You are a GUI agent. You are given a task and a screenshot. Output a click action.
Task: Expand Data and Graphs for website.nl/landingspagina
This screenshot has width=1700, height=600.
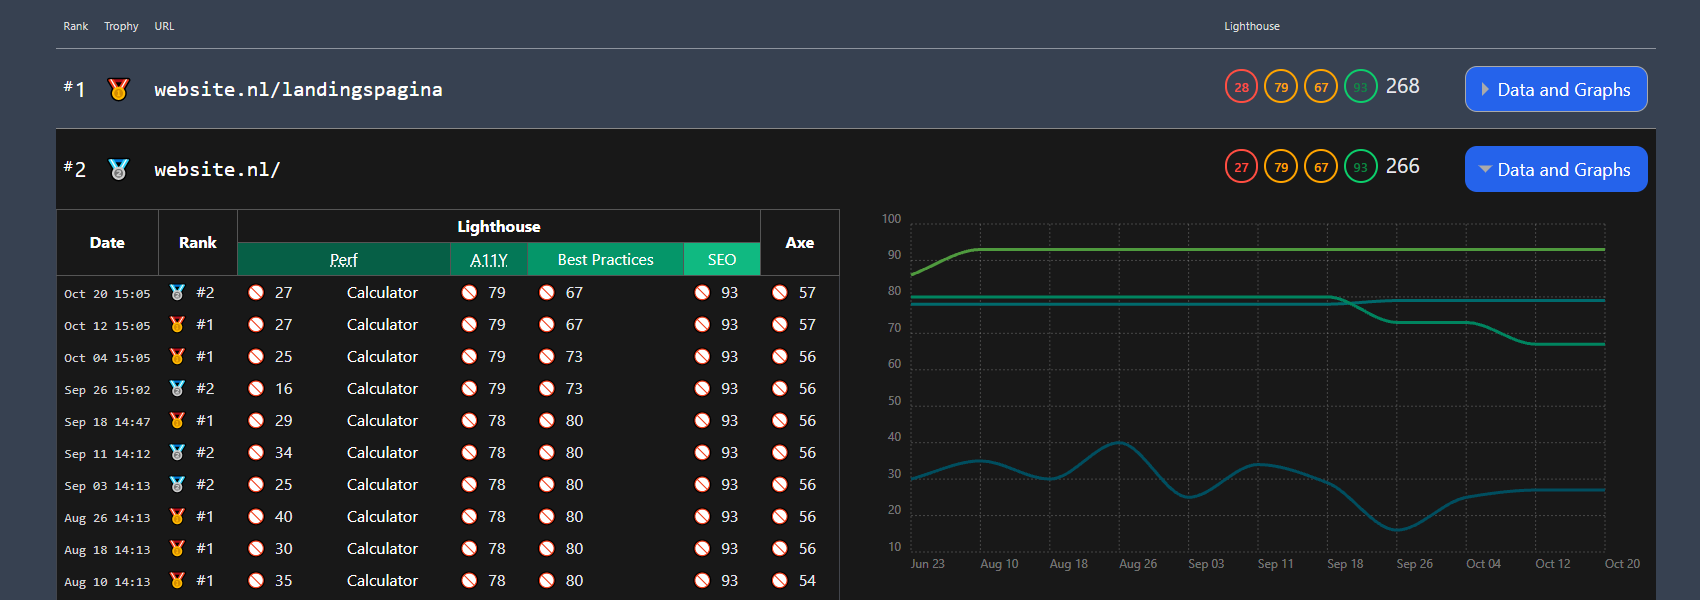(1556, 89)
